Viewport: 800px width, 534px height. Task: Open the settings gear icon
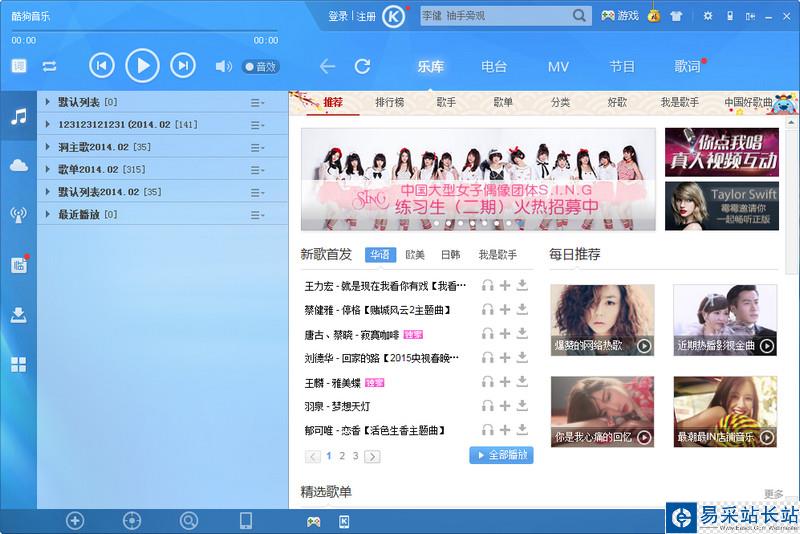coord(708,16)
